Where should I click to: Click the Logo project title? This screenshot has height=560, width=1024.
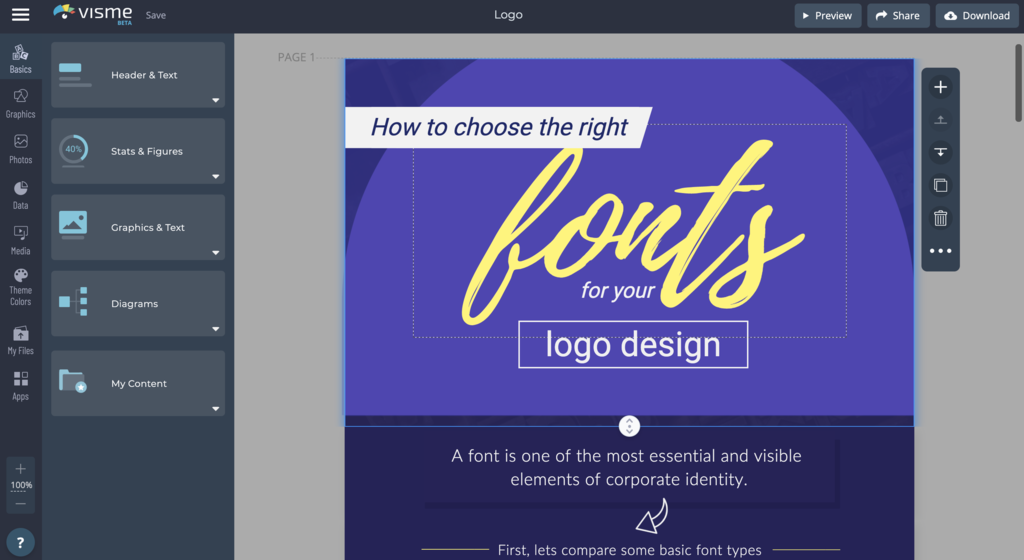pos(508,14)
